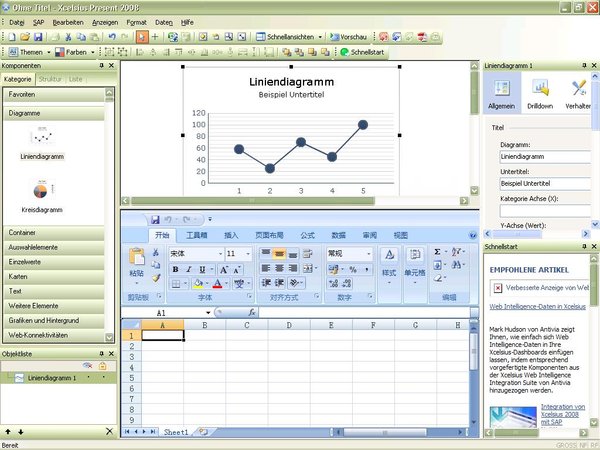Click the import spreadsheet globe icon
Image resolution: width=600 pixels, height=450 pixels.
pos(173,37)
